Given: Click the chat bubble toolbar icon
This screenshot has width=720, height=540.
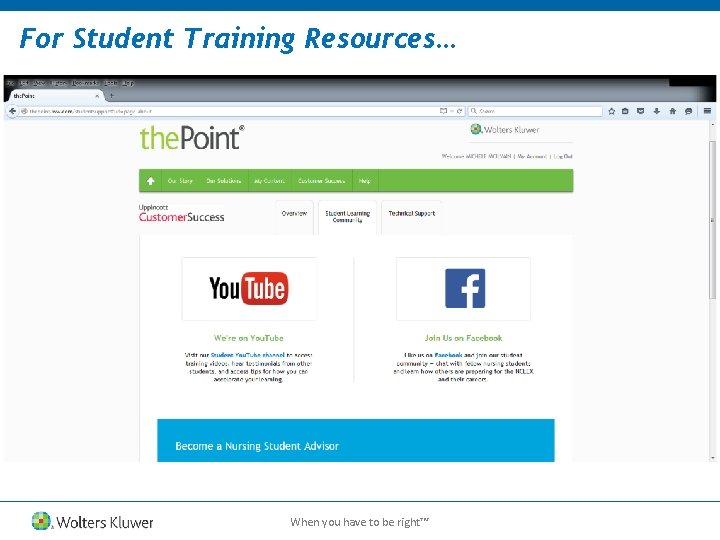Looking at the screenshot, I should click(688, 111).
